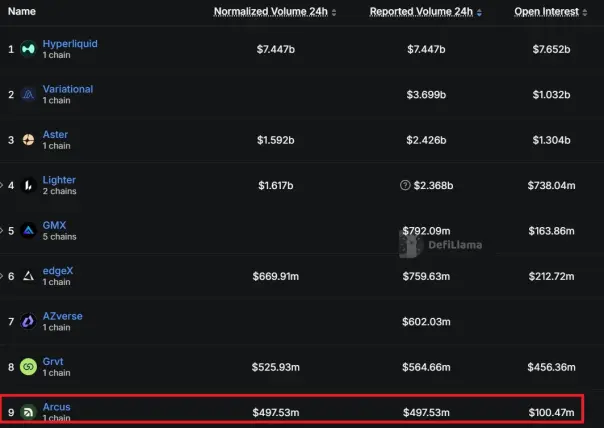The image size is (604, 428).
Task: Select Aster normalized volume $1.592b
Action: pyautogui.click(x=275, y=140)
